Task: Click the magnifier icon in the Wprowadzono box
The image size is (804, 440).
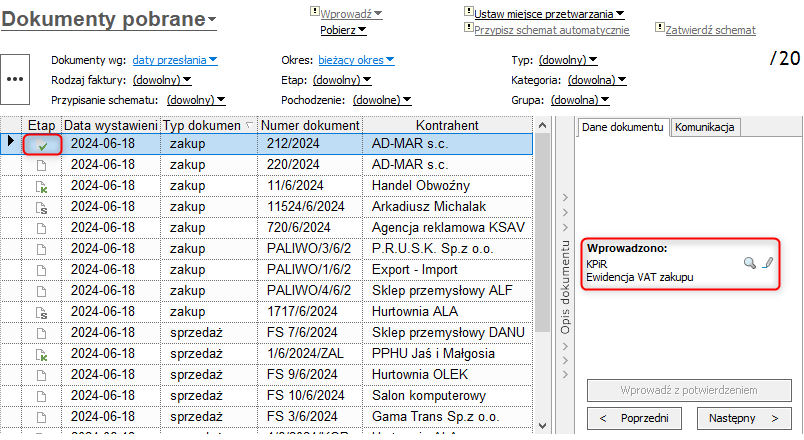Action: (750, 263)
